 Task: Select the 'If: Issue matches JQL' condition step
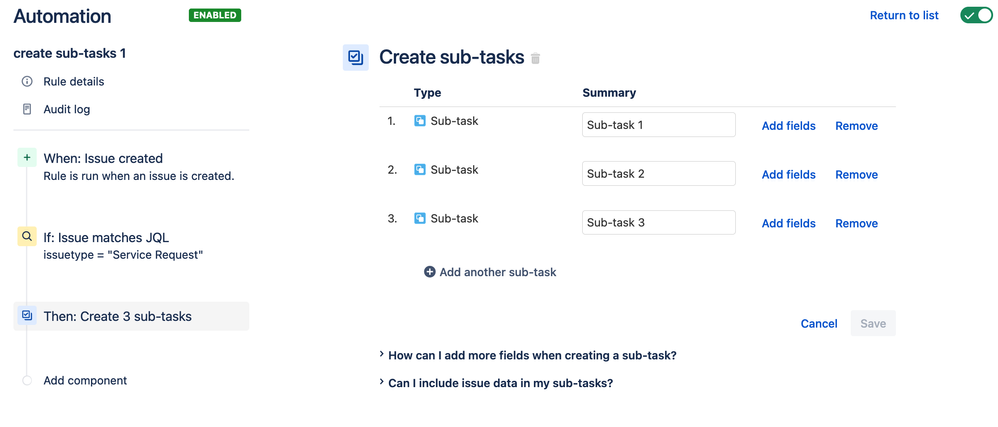(106, 237)
